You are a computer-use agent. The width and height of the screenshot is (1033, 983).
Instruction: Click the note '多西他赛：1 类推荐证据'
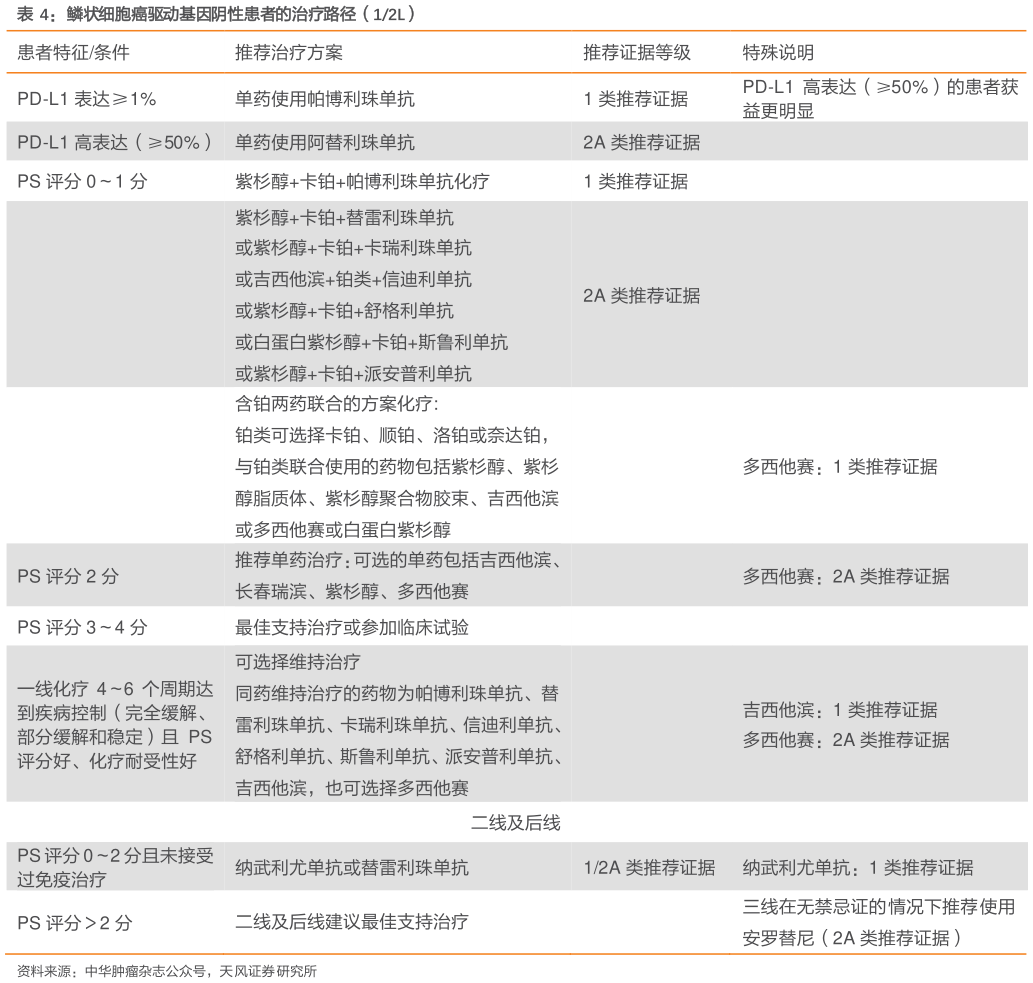click(x=839, y=467)
